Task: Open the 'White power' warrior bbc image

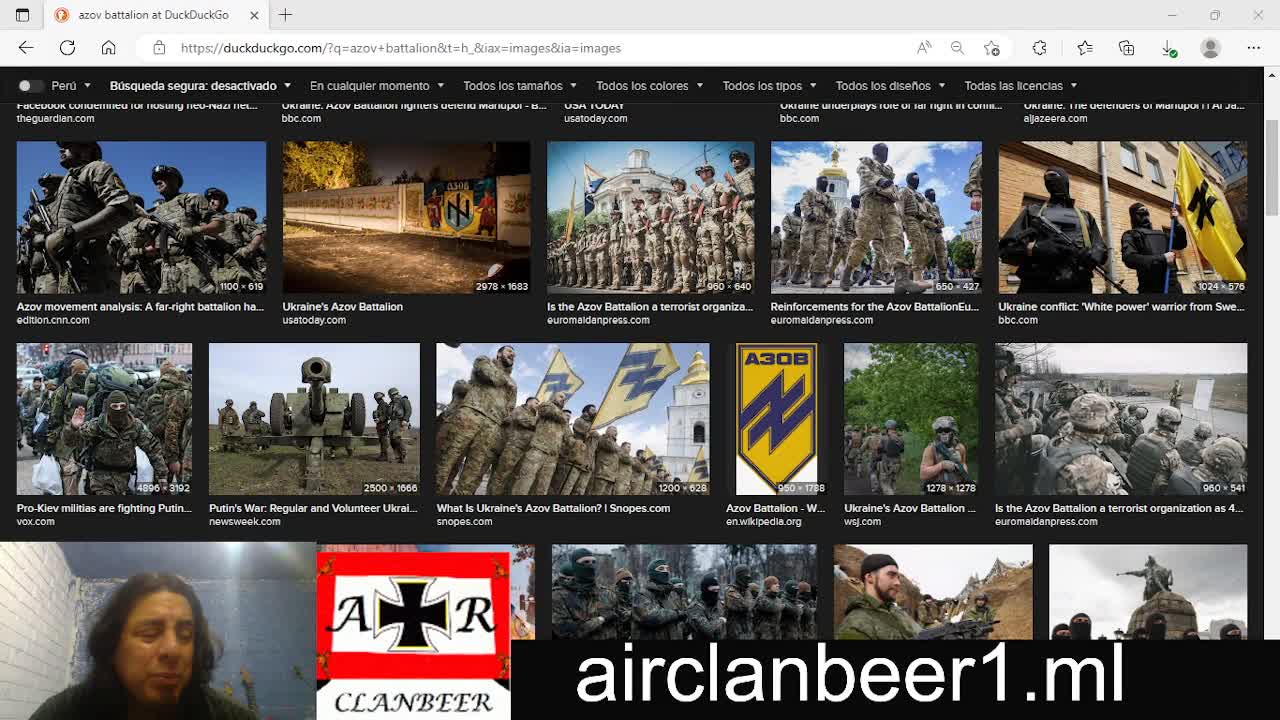Action: pos(1122,217)
